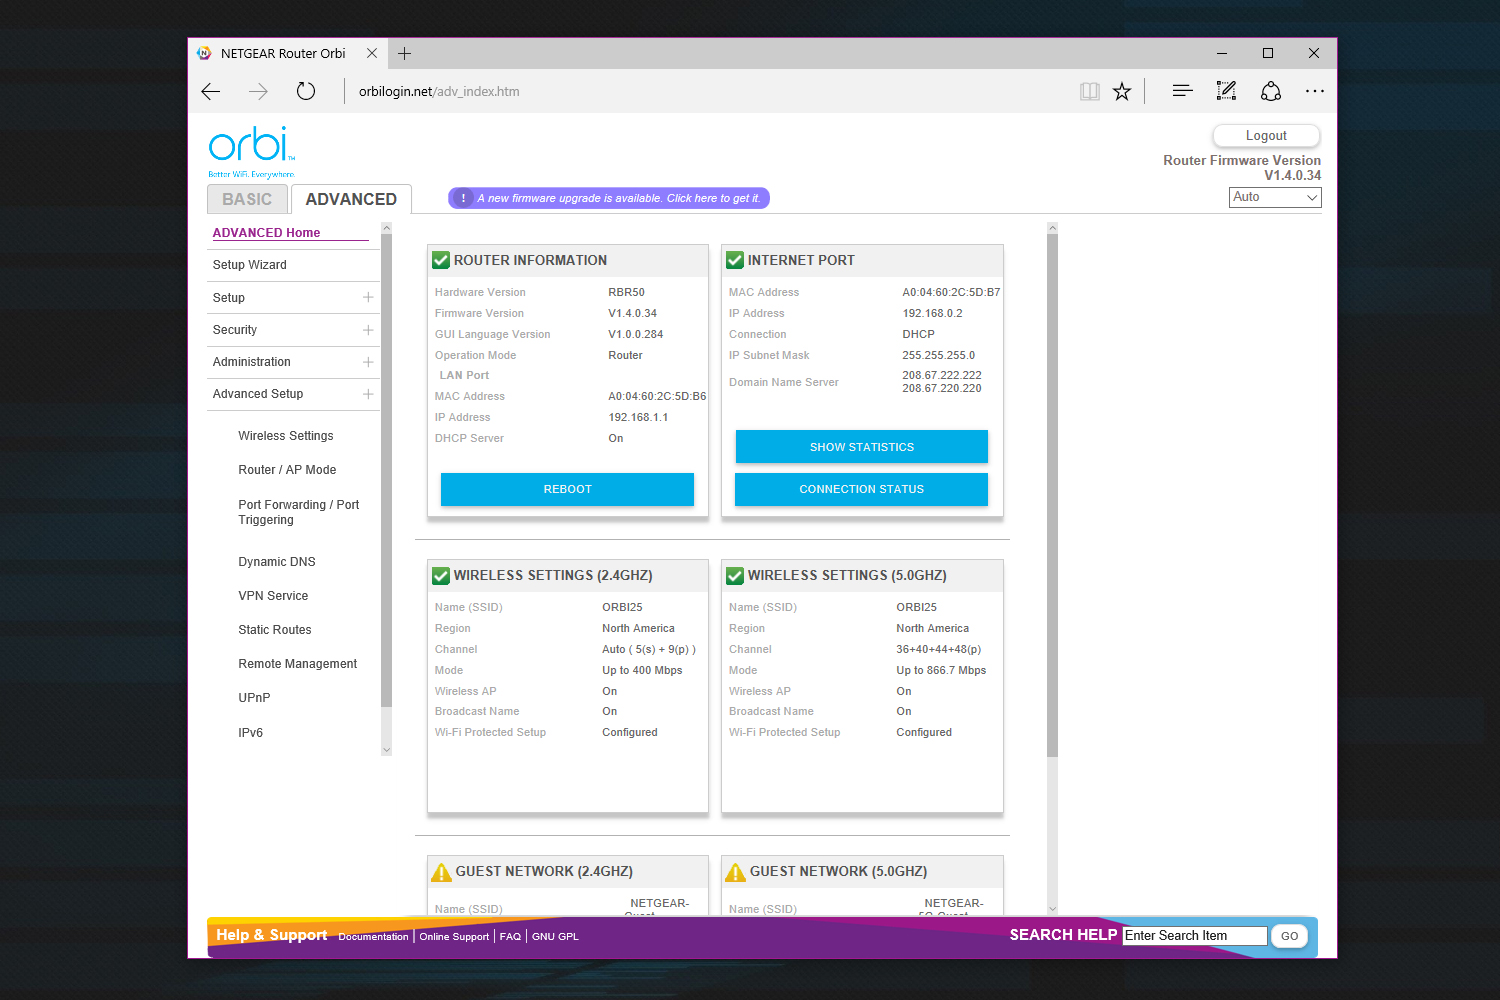This screenshot has height=1000, width=1500.
Task: Click the Orbi logo
Action: point(252,151)
